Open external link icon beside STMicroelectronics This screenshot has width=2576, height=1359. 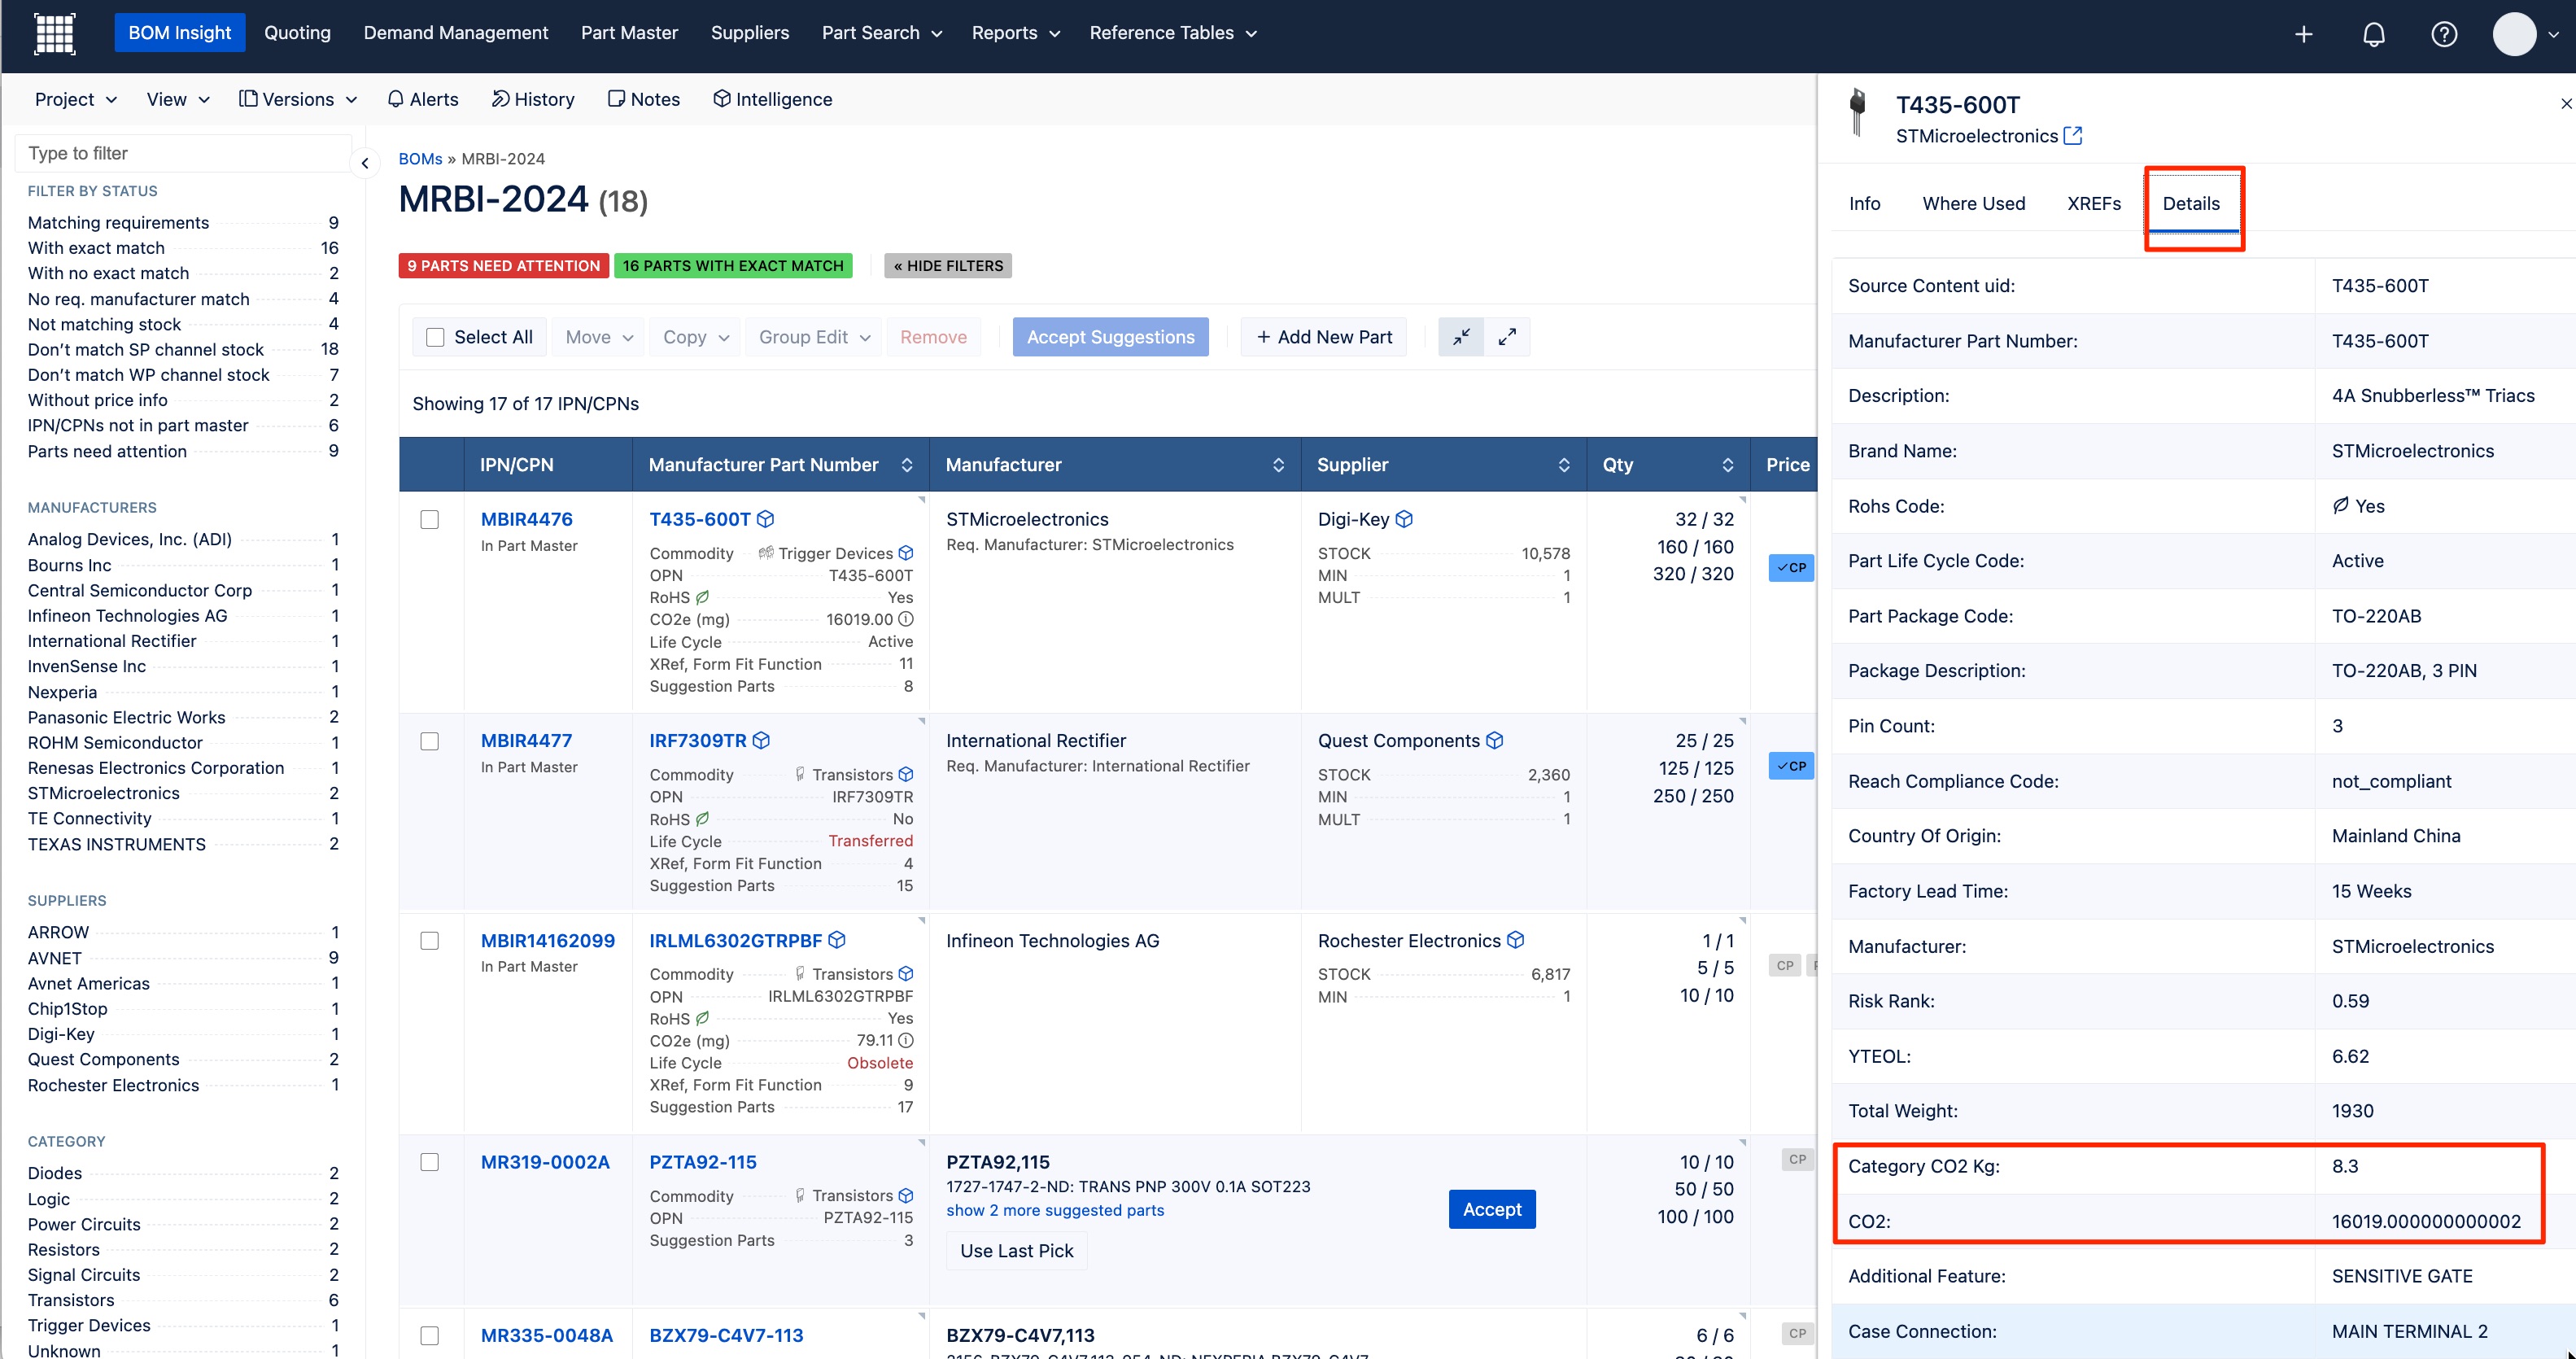click(x=2072, y=135)
